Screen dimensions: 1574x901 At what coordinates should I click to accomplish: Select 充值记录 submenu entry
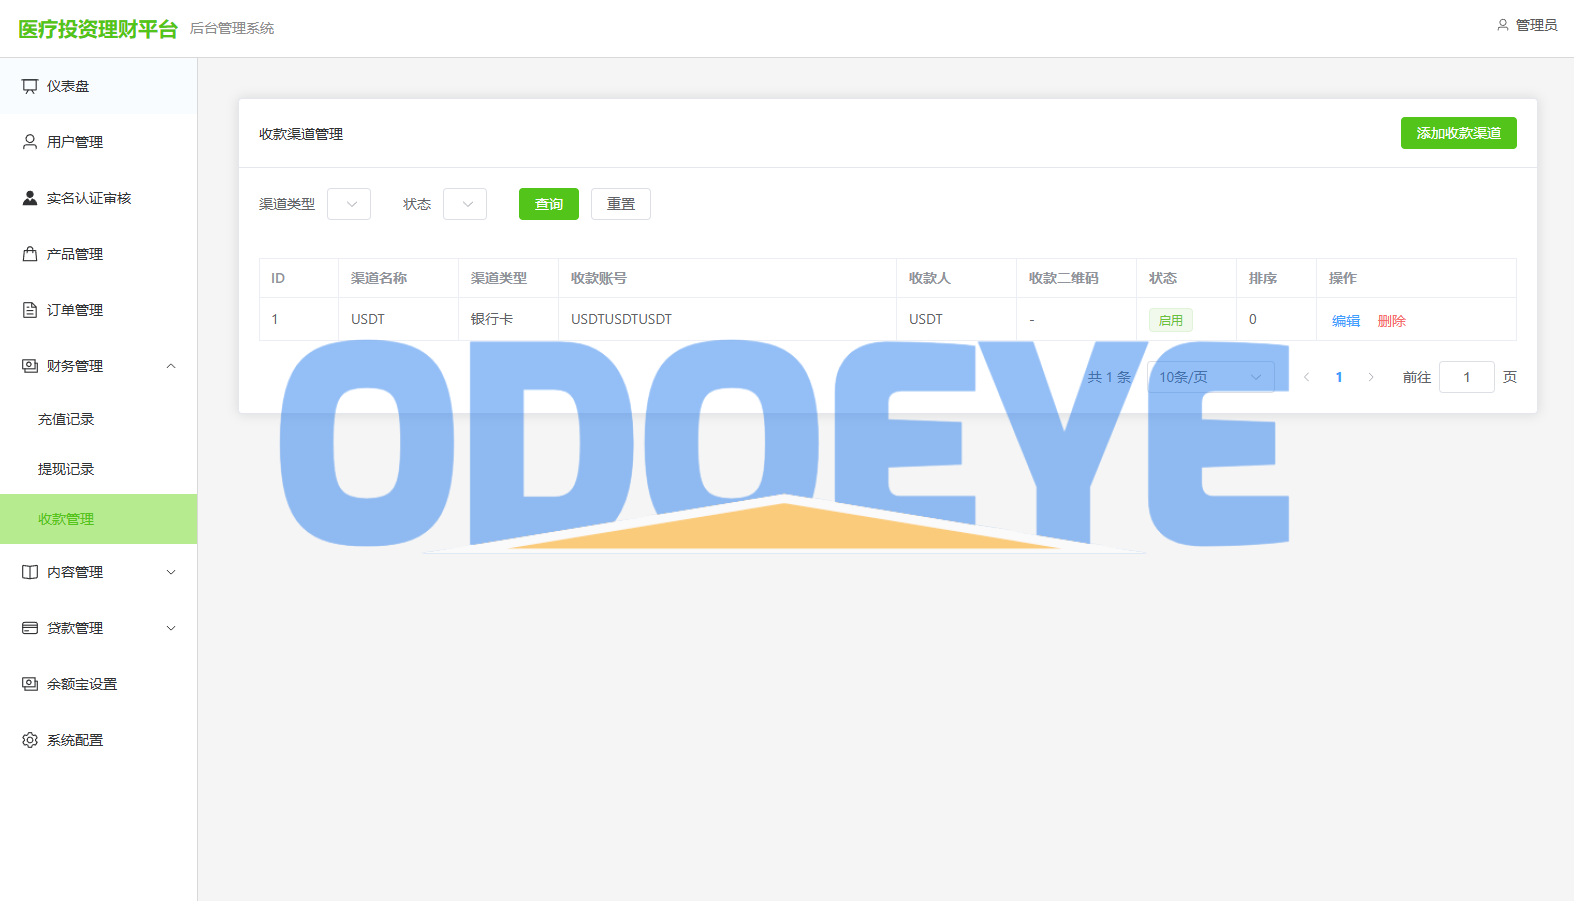tap(98, 419)
